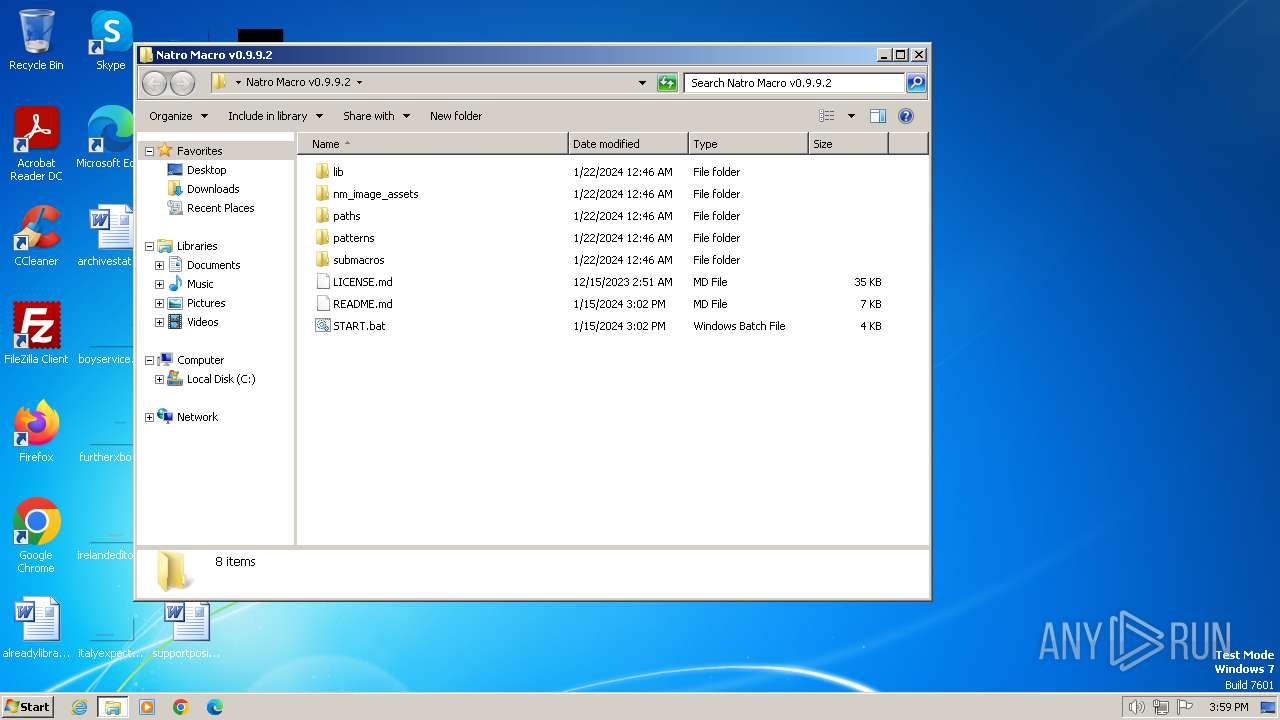Open Chrome from the taskbar

tap(181, 707)
